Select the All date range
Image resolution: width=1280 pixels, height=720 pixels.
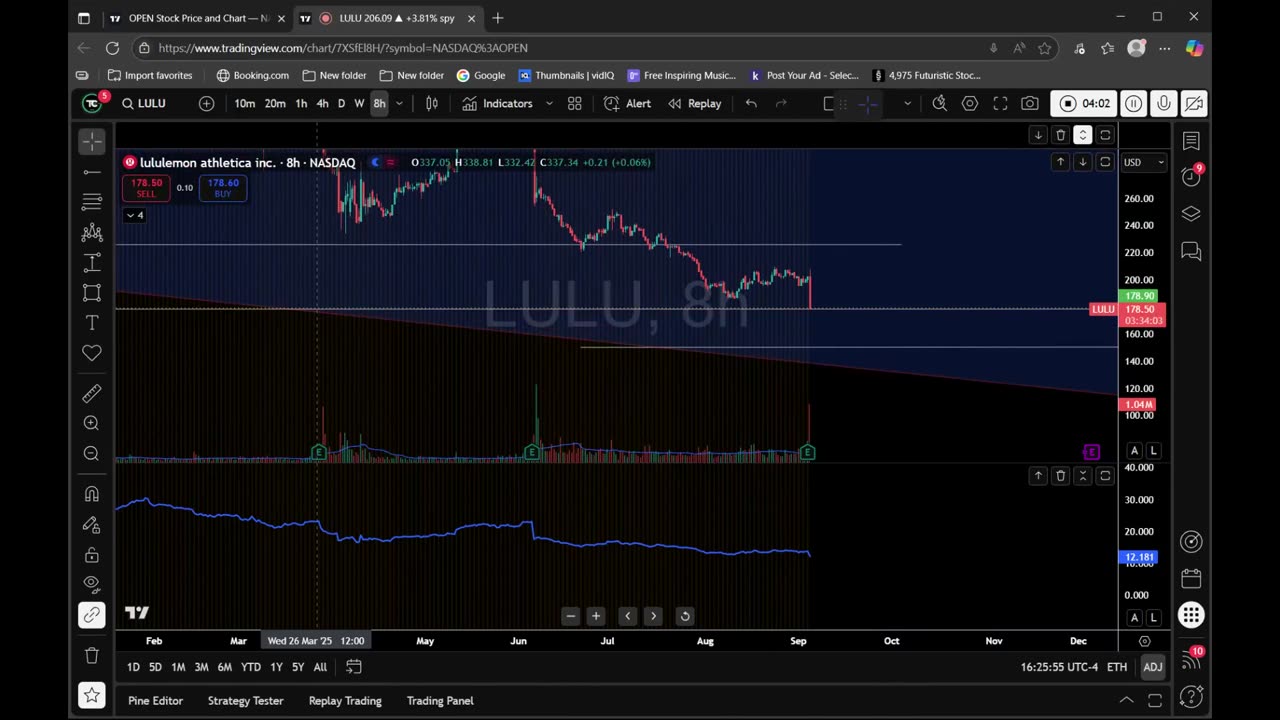tap(320, 667)
